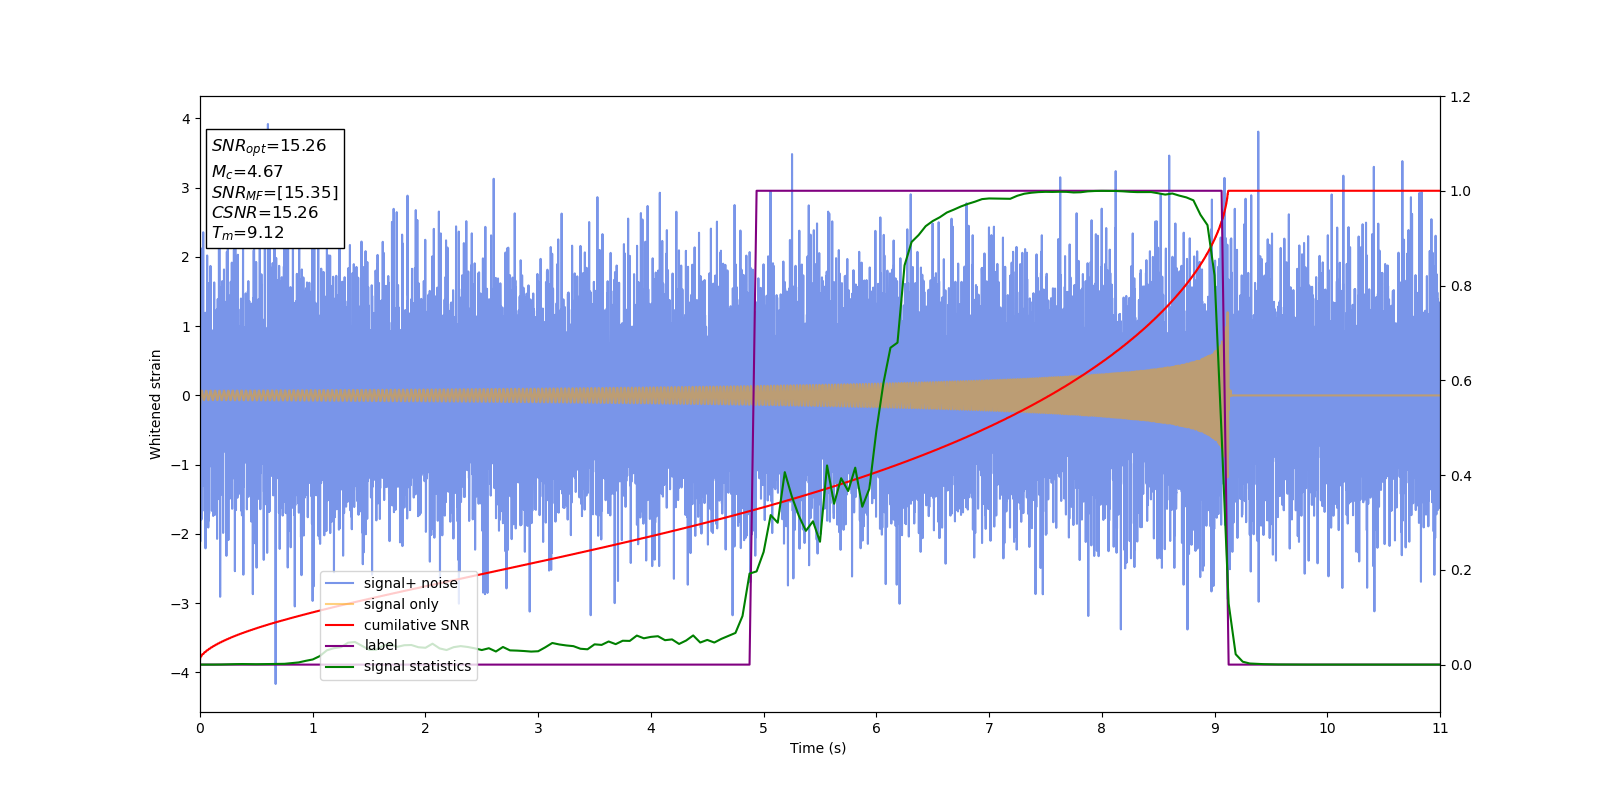
Task: Click the 1.2 tick label on the secondary axis
Action: [1460, 97]
